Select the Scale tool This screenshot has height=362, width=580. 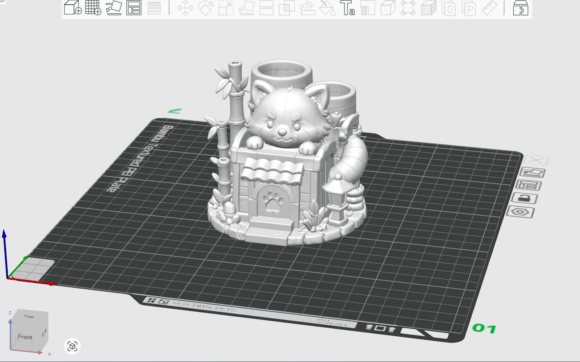(x=226, y=7)
